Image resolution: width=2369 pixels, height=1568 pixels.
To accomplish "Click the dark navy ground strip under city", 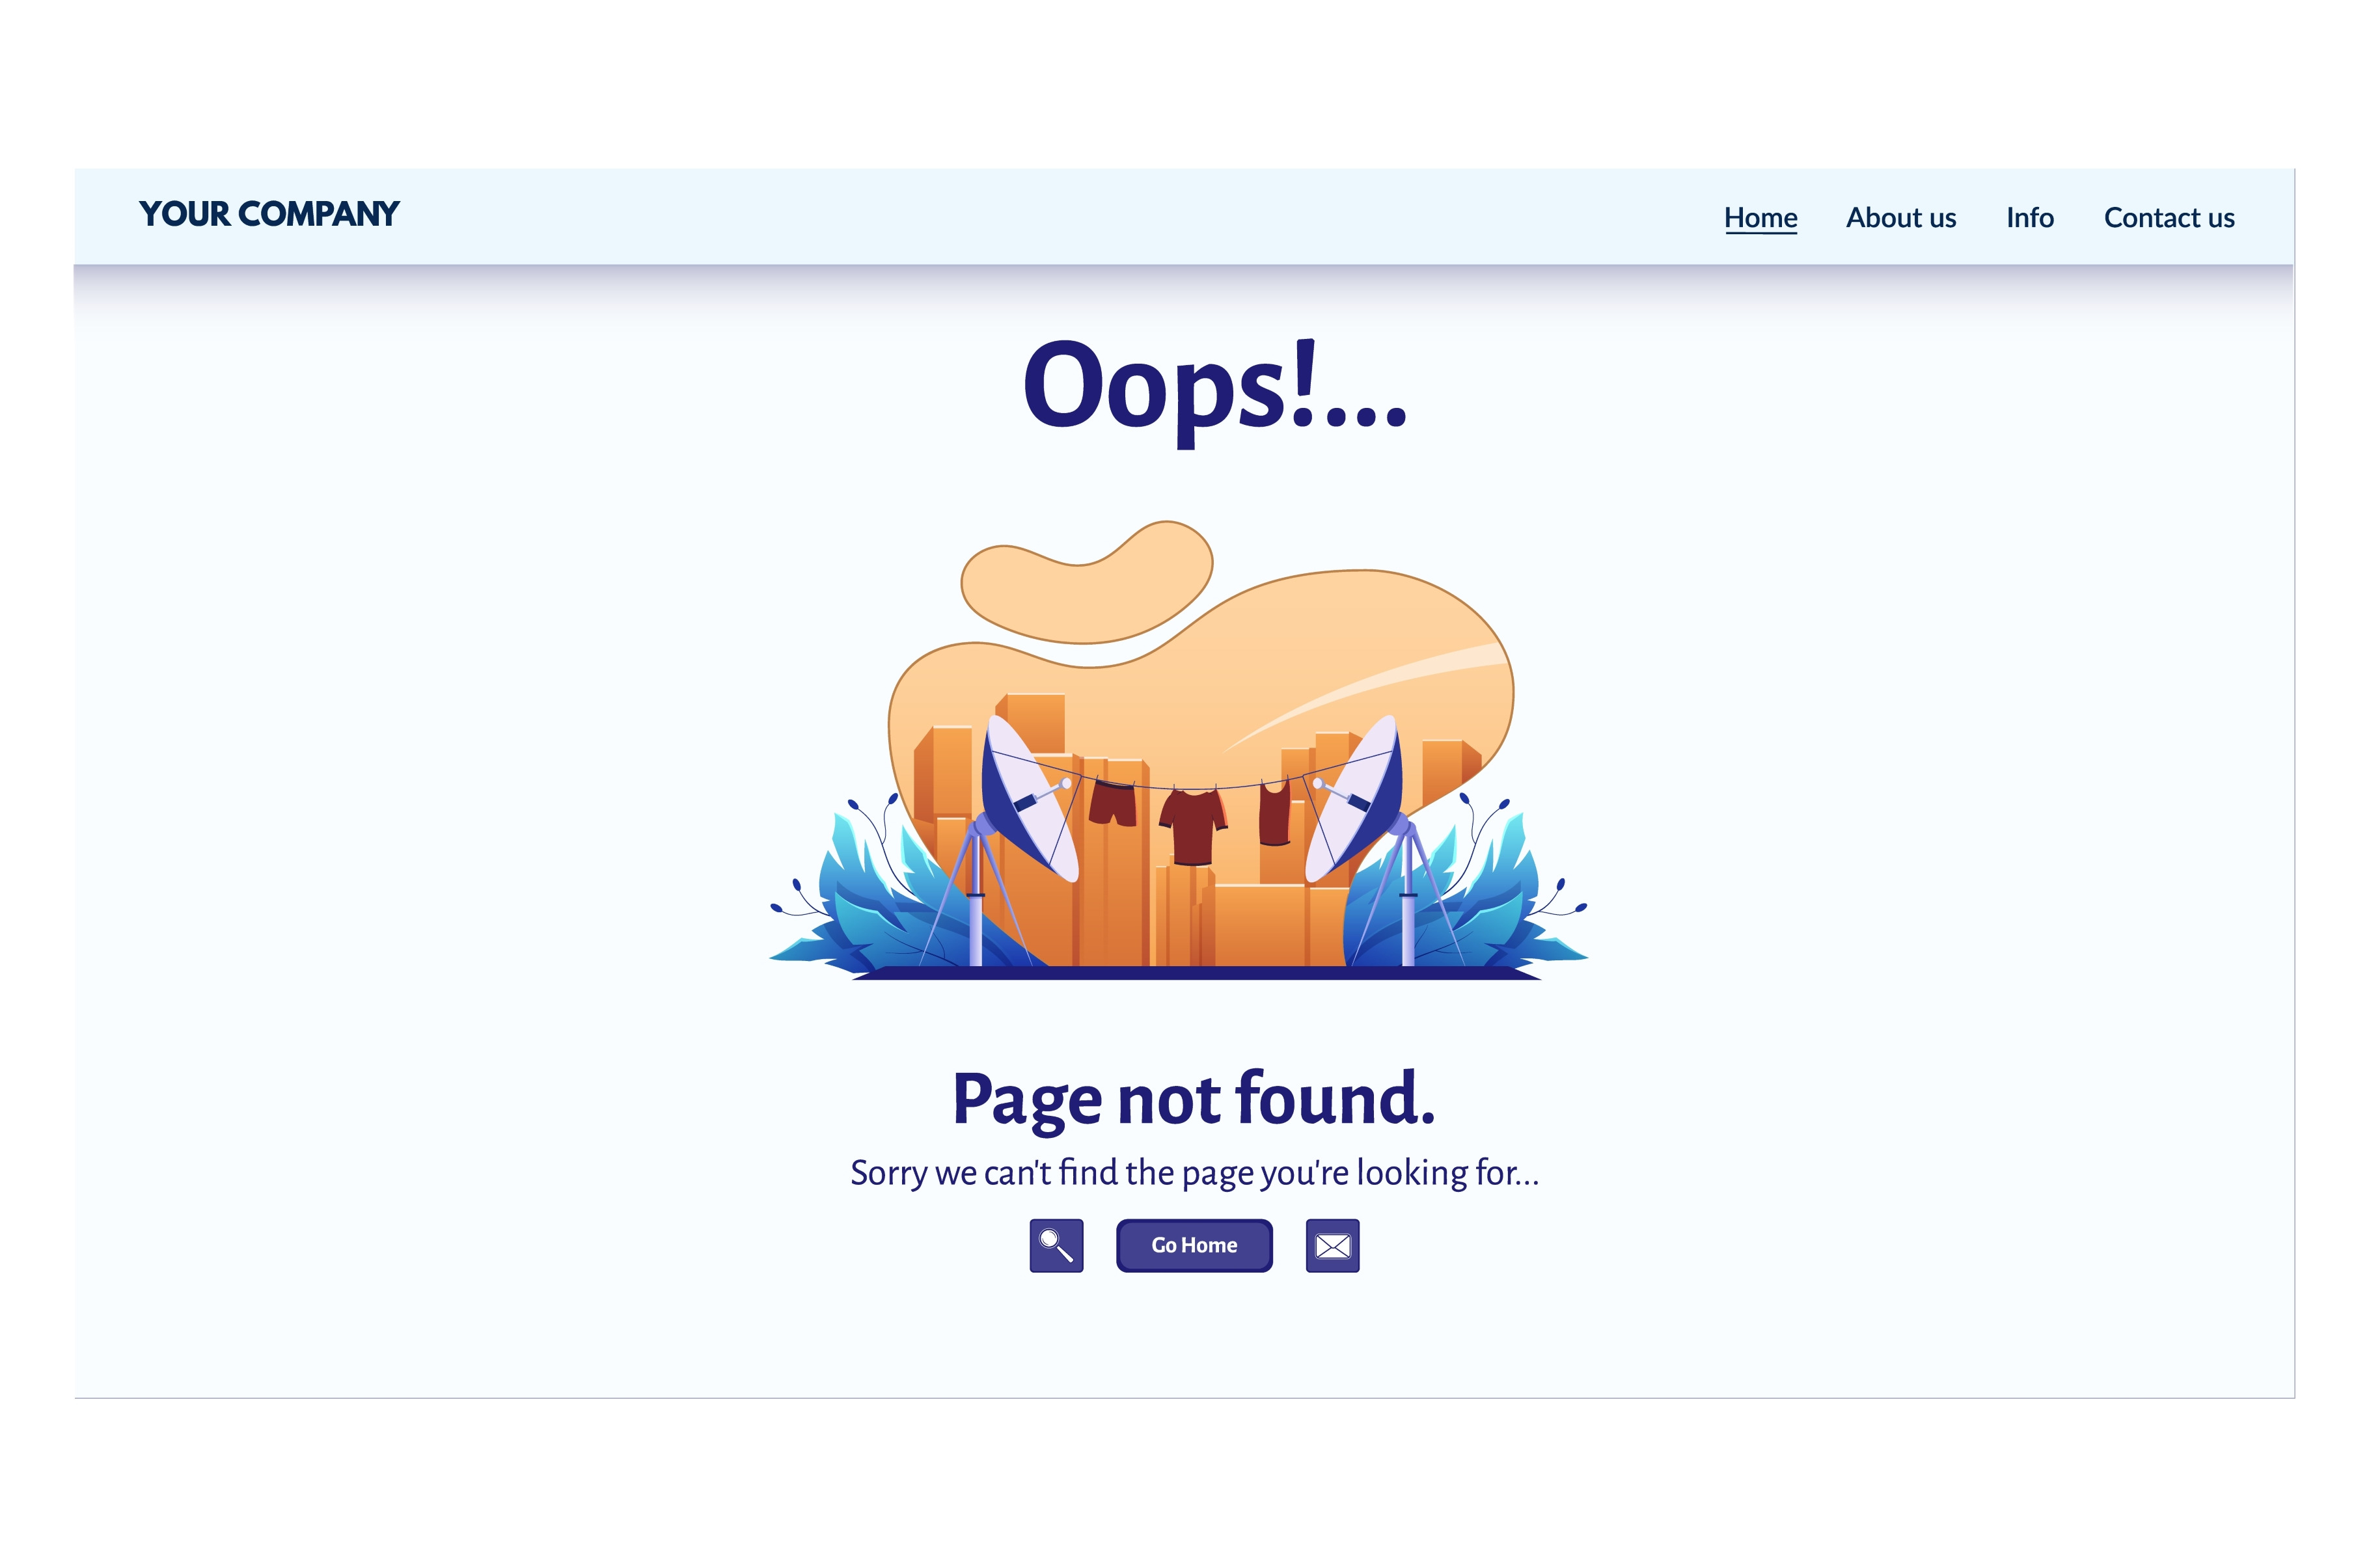I will click(1196, 973).
